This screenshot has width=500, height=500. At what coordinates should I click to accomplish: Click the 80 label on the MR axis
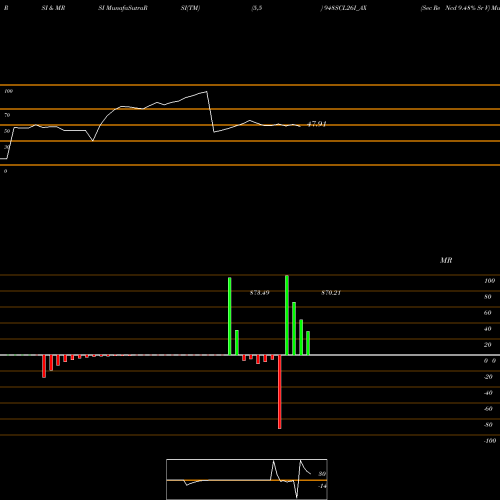[x=488, y=297]
